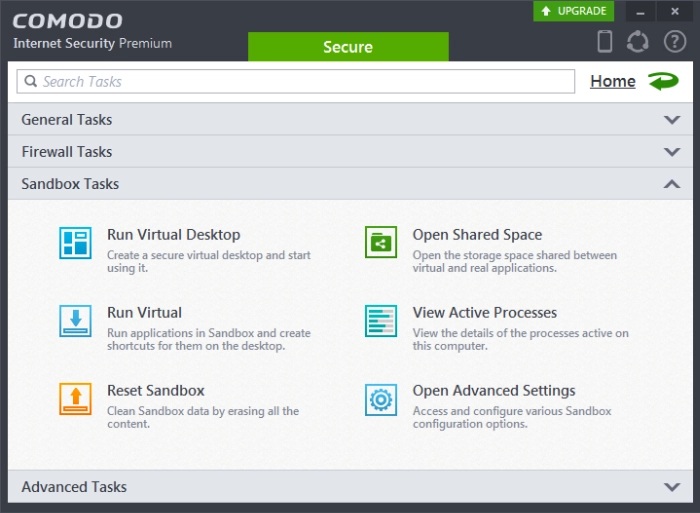Click the View Active Processes list icon
700x513 pixels.
click(381, 321)
